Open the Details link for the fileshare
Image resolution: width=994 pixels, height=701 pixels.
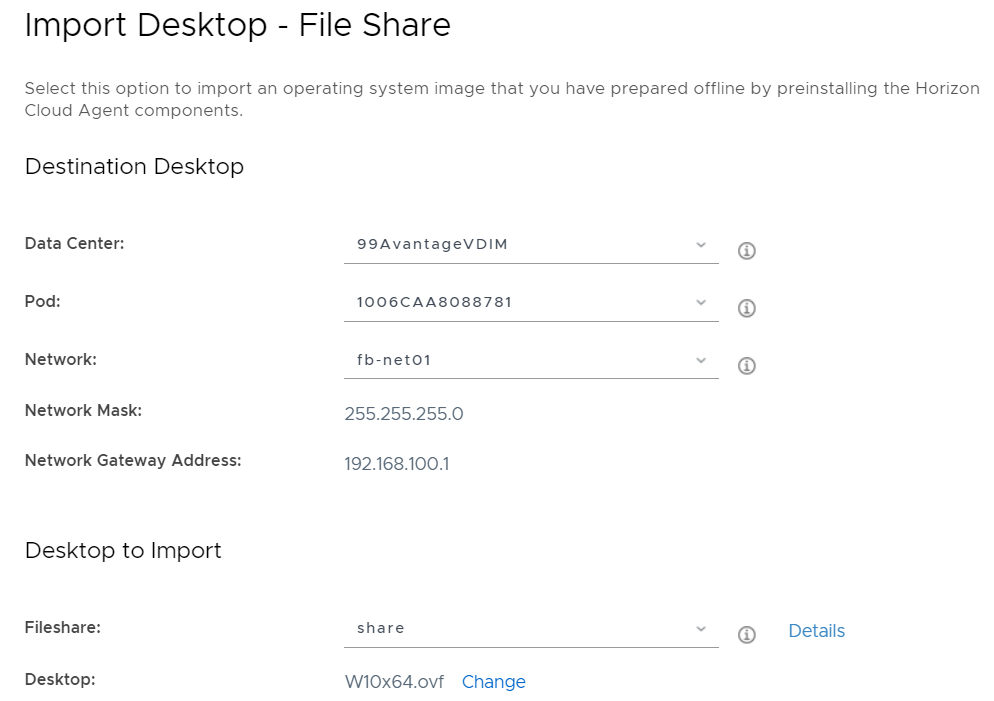(816, 631)
